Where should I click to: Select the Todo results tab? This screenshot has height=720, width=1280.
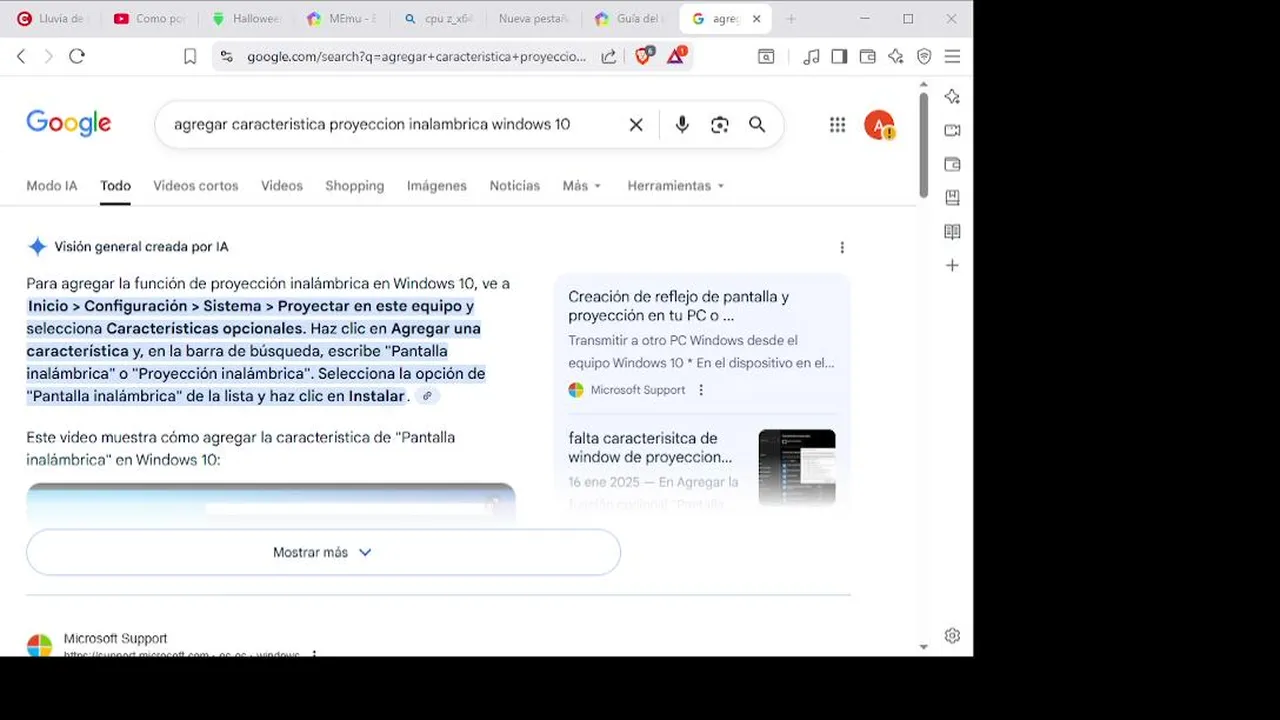(x=115, y=186)
